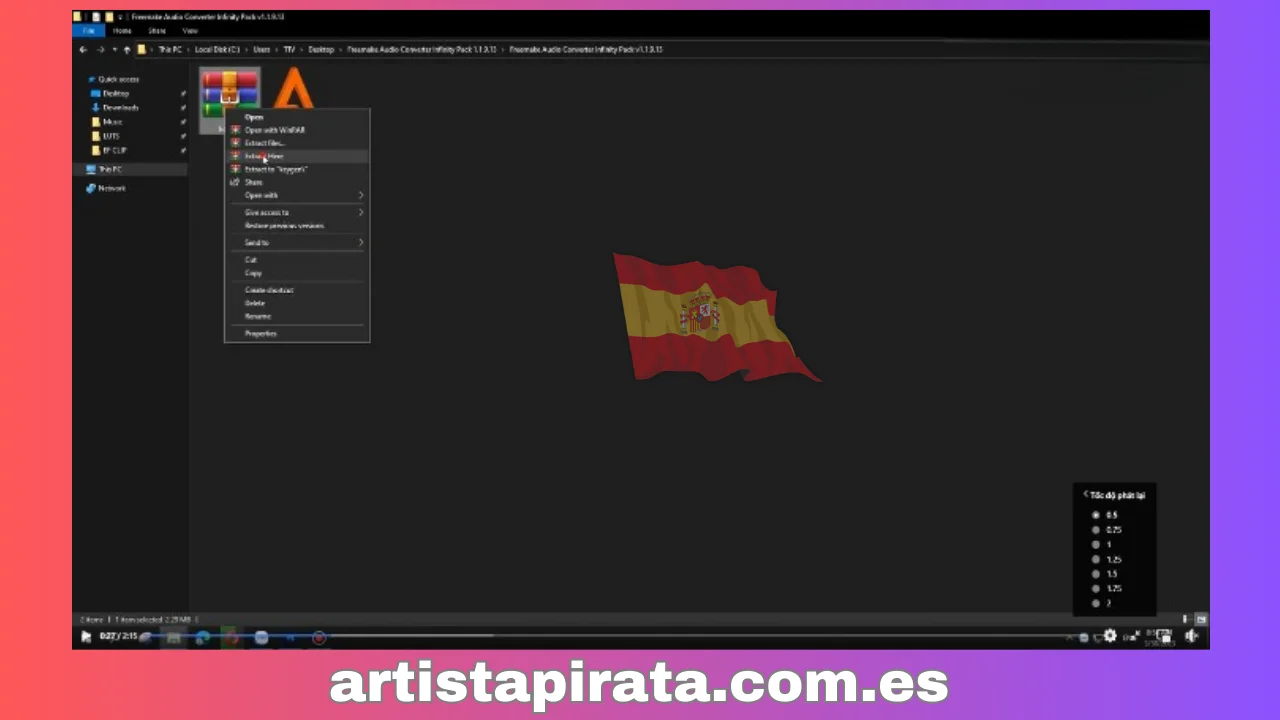Select 0.5 playback speed
1280x720 pixels.
(x=1105, y=515)
